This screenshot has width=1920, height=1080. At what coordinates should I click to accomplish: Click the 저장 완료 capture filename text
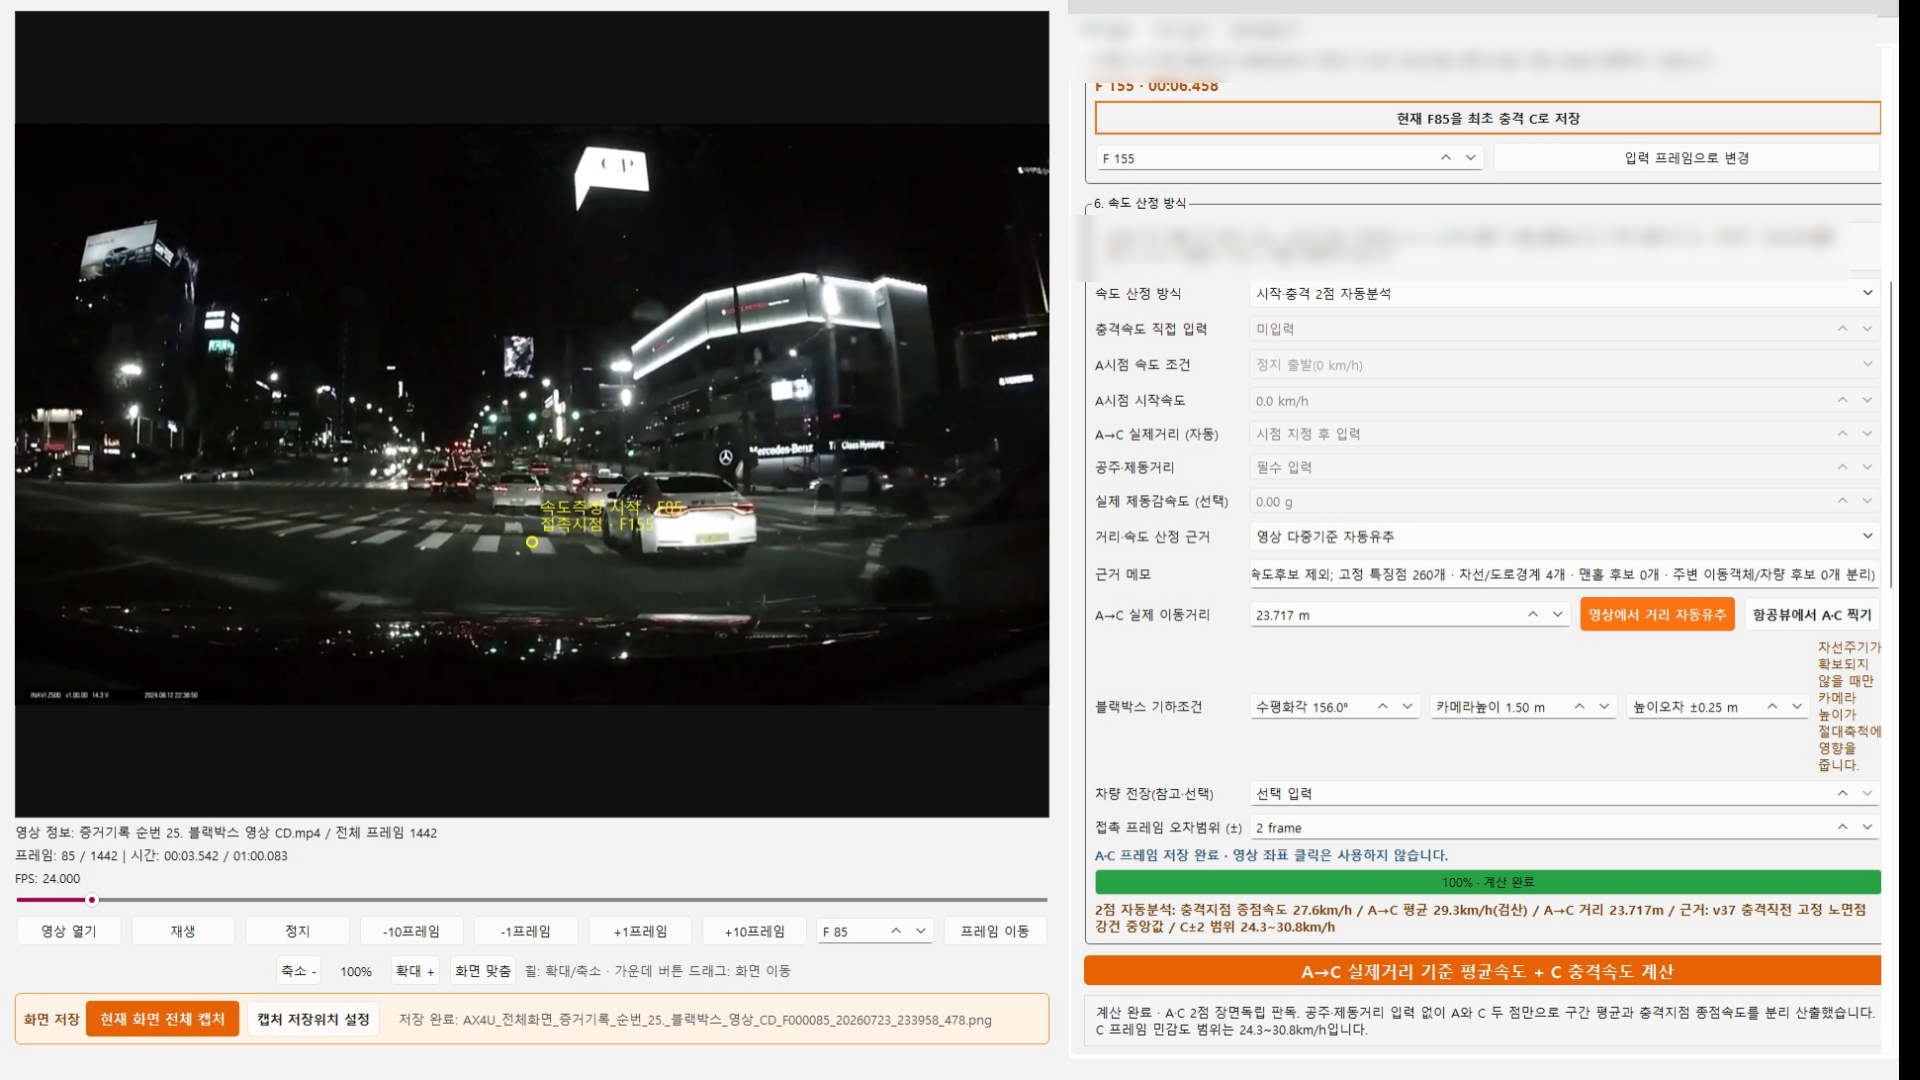[695, 1020]
